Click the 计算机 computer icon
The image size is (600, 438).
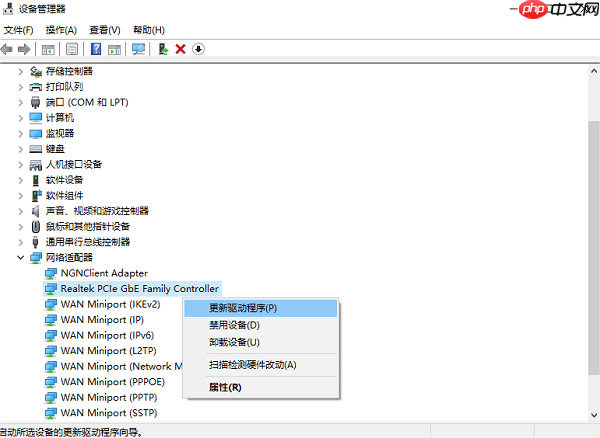tap(36, 118)
